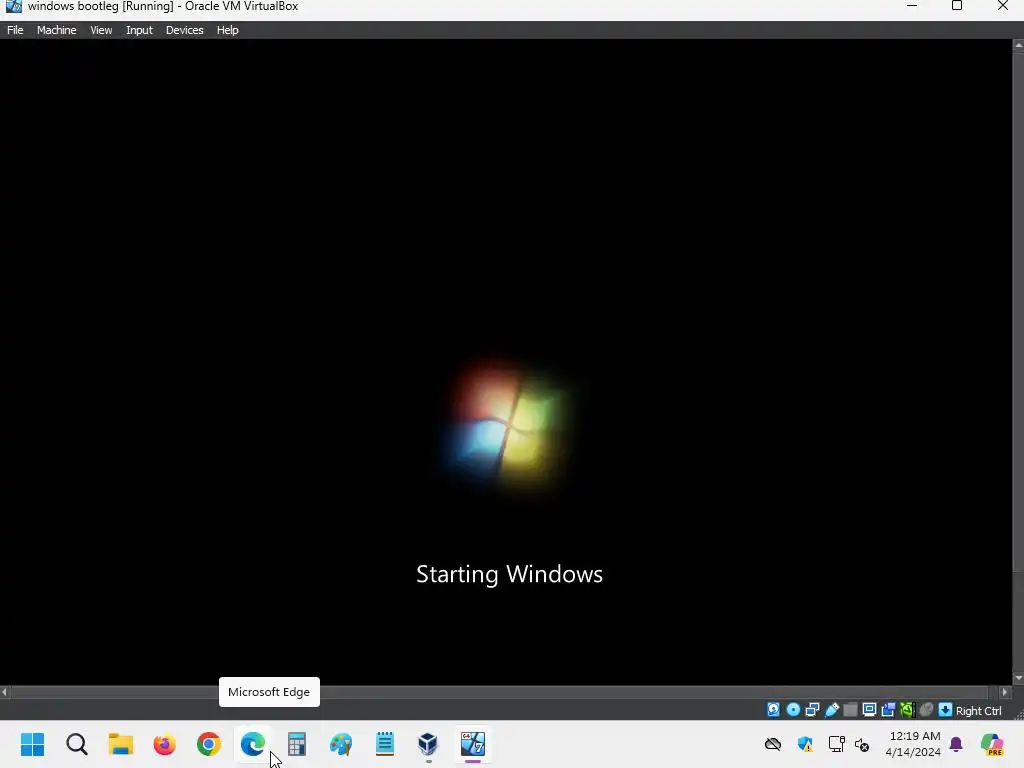This screenshot has height=768, width=1024.
Task: Open the network tray icon
Action: (x=837, y=744)
